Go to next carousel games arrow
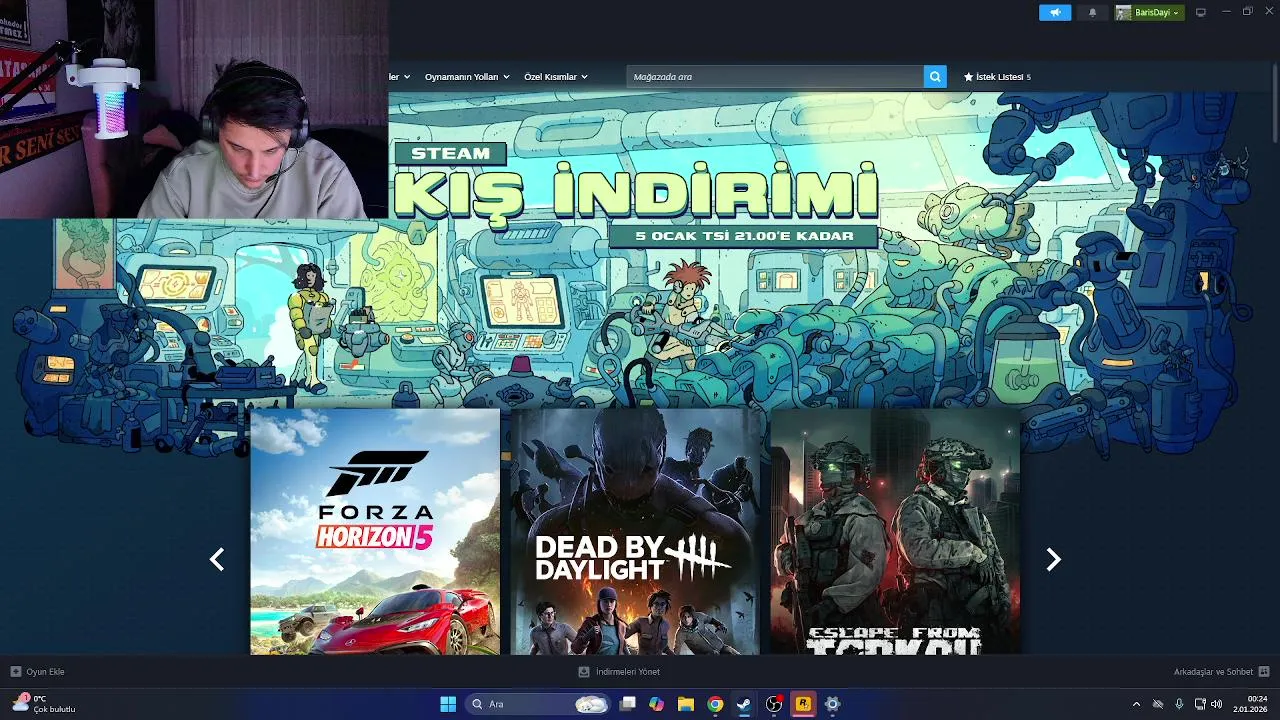Screen dimensions: 1280x720 [1052, 560]
